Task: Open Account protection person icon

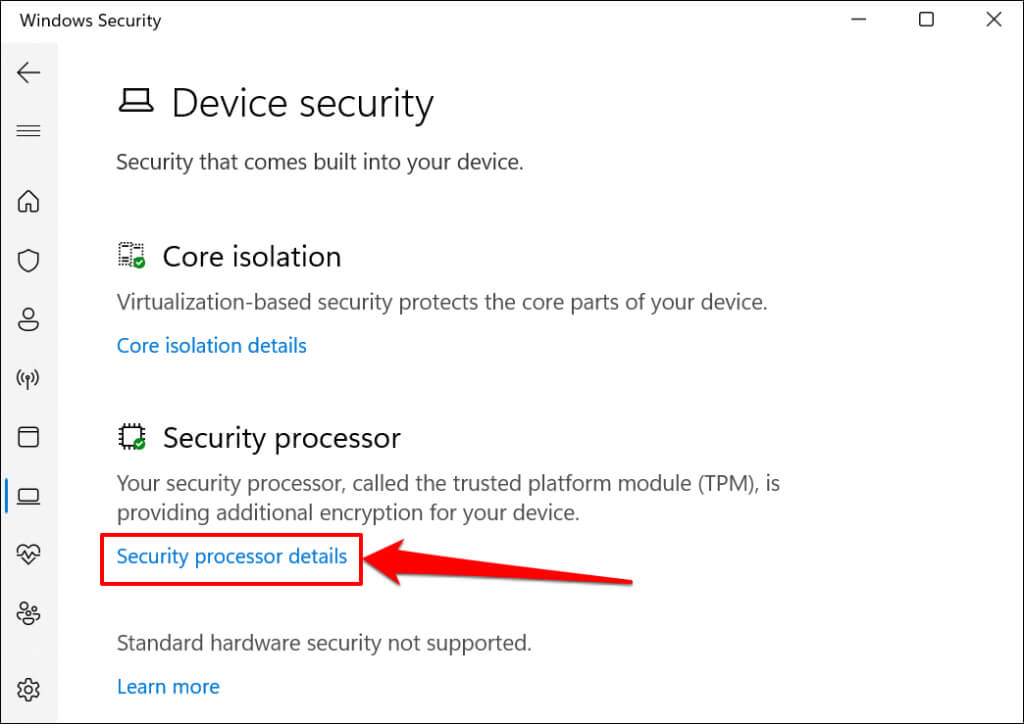Action: 29,320
